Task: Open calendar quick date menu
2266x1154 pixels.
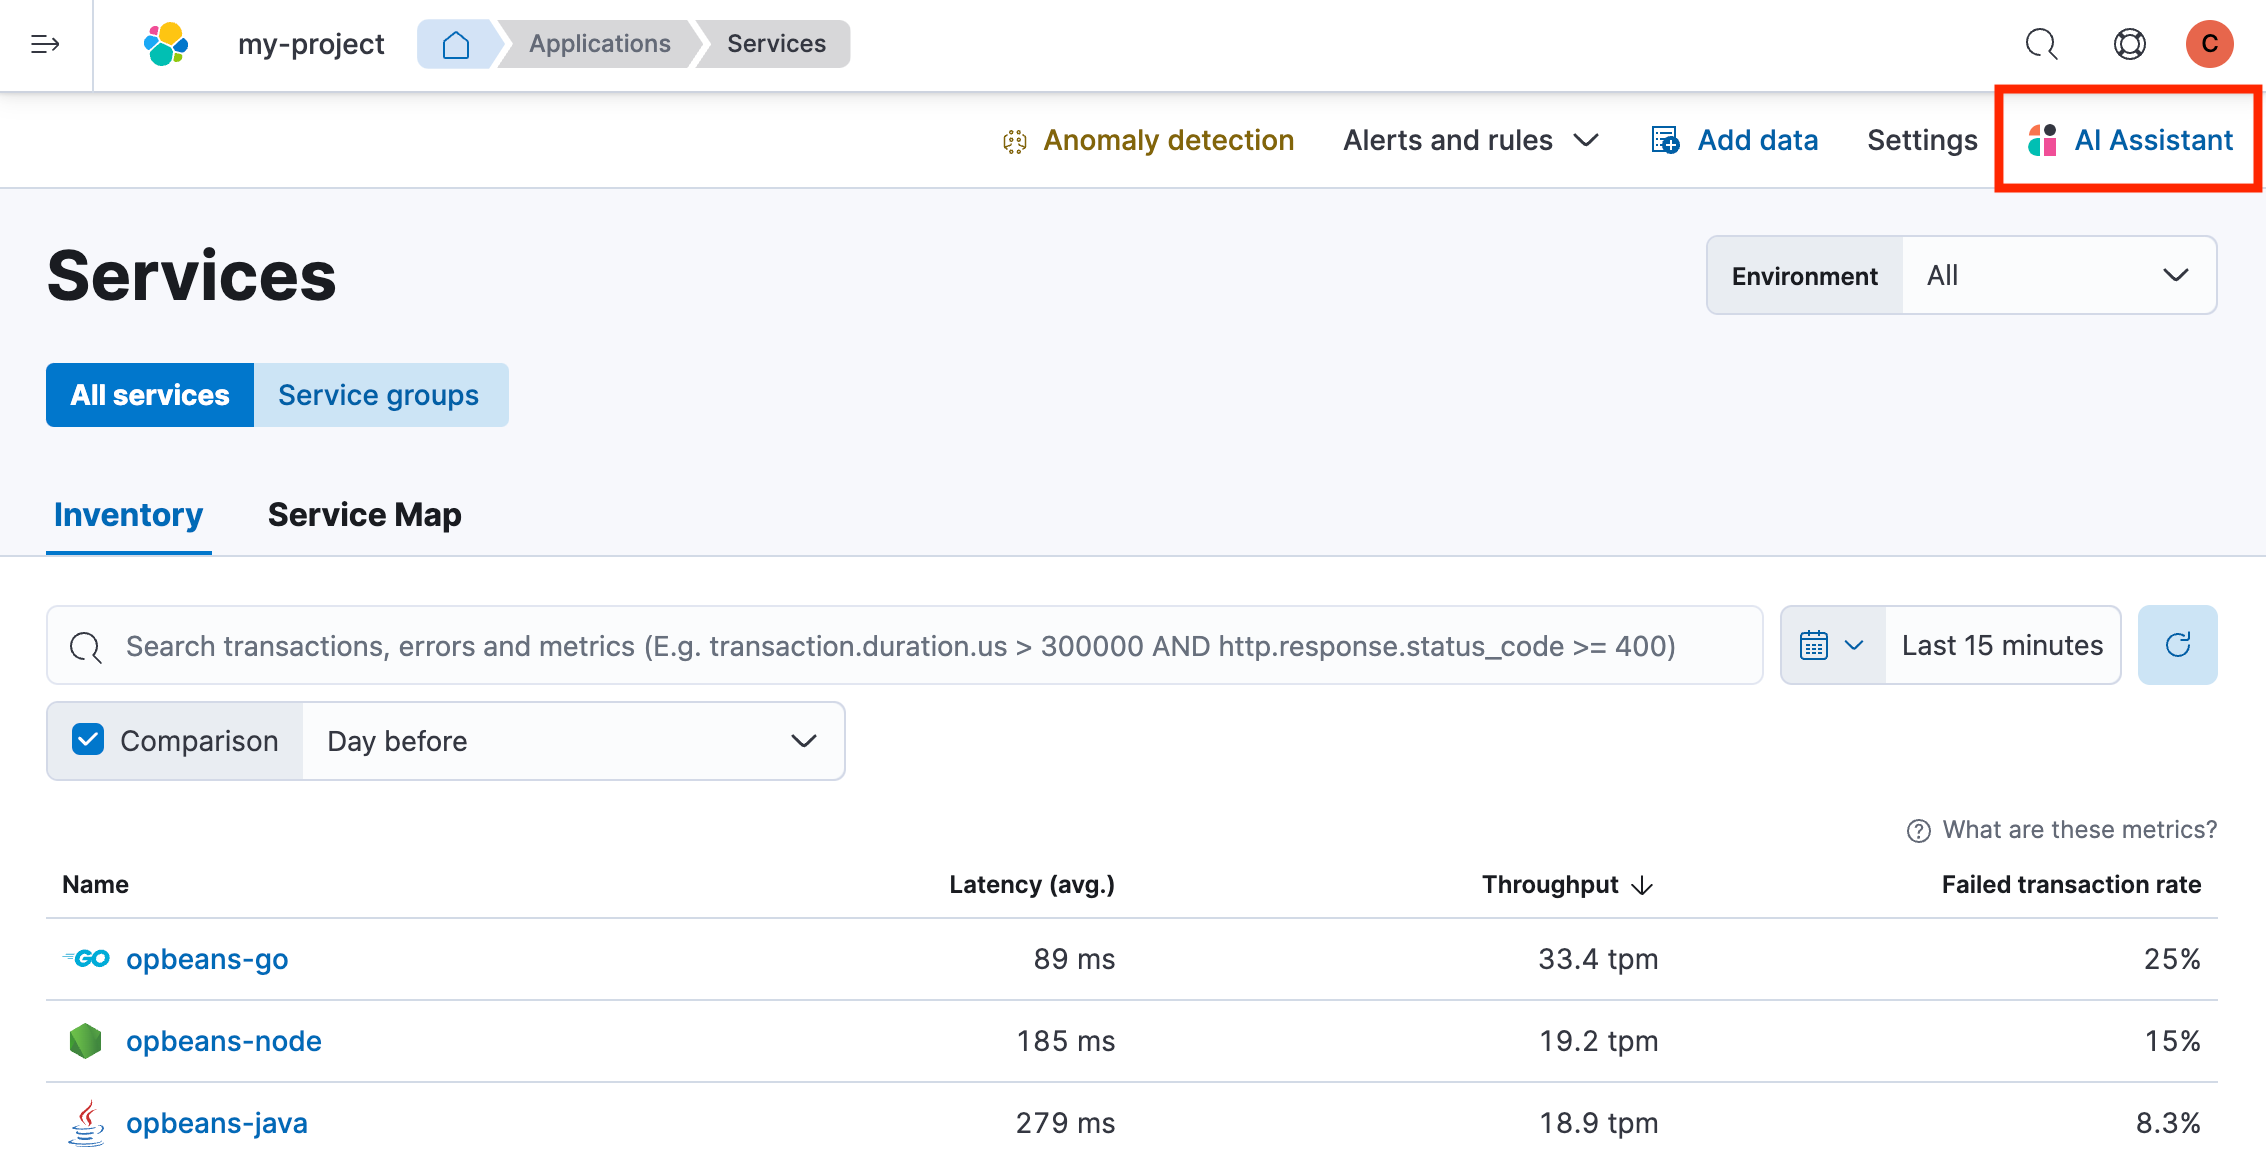Action: 1832,645
